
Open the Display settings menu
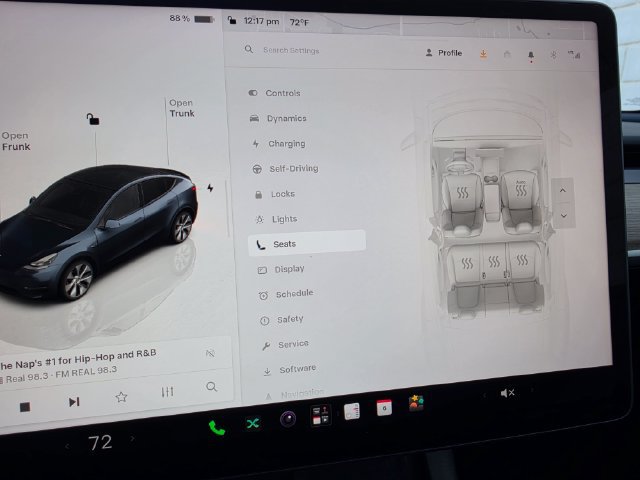point(281,269)
